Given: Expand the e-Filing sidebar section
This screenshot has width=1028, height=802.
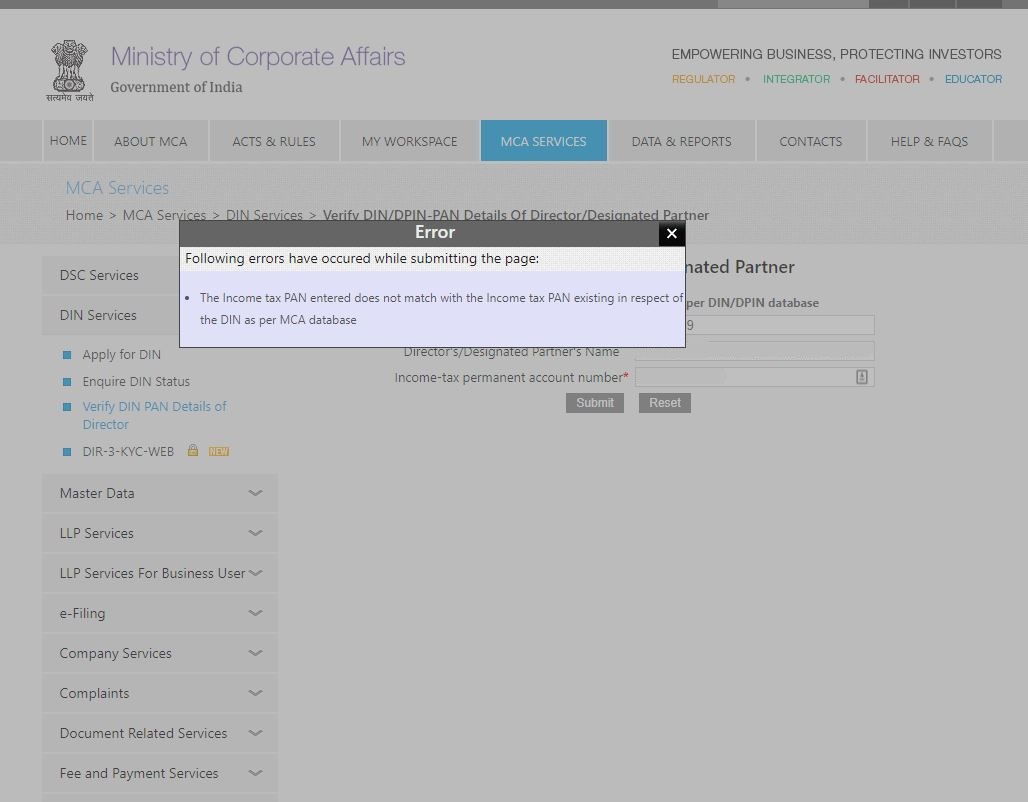Looking at the screenshot, I should click(x=255, y=613).
